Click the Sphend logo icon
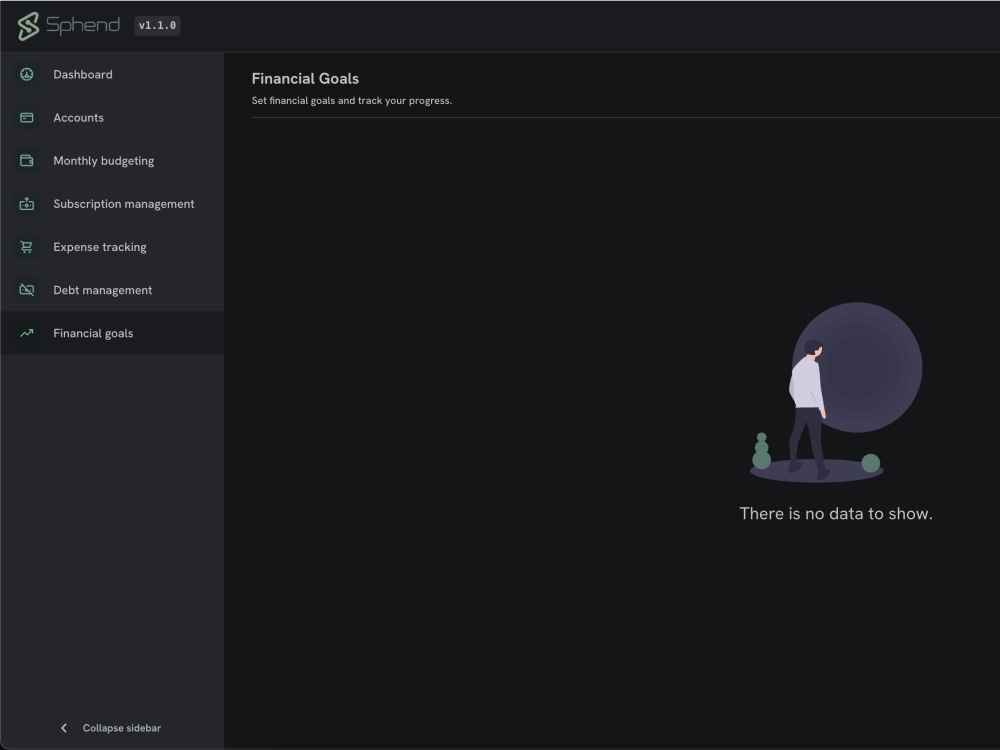Image resolution: width=1000 pixels, height=750 pixels. tap(28, 26)
